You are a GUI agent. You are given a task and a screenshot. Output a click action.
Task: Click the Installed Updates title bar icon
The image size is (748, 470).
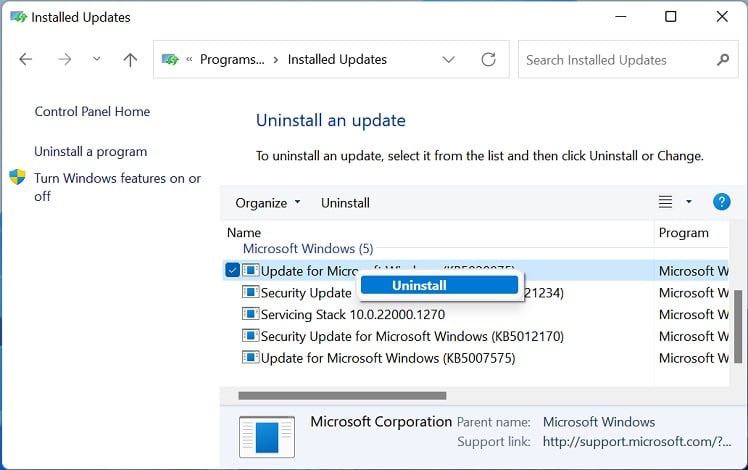pos(19,17)
